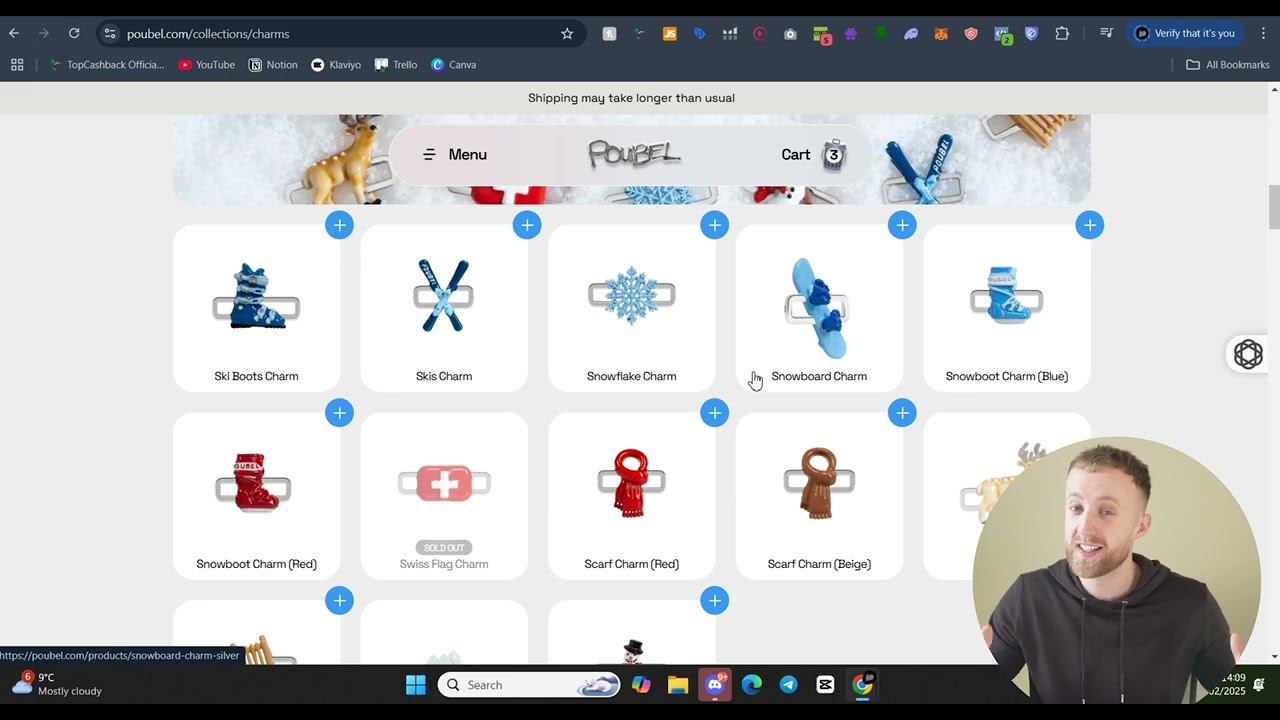Viewport: 1280px width, 720px height.
Task: Open the media control icon in the toolbar
Action: 1106,33
